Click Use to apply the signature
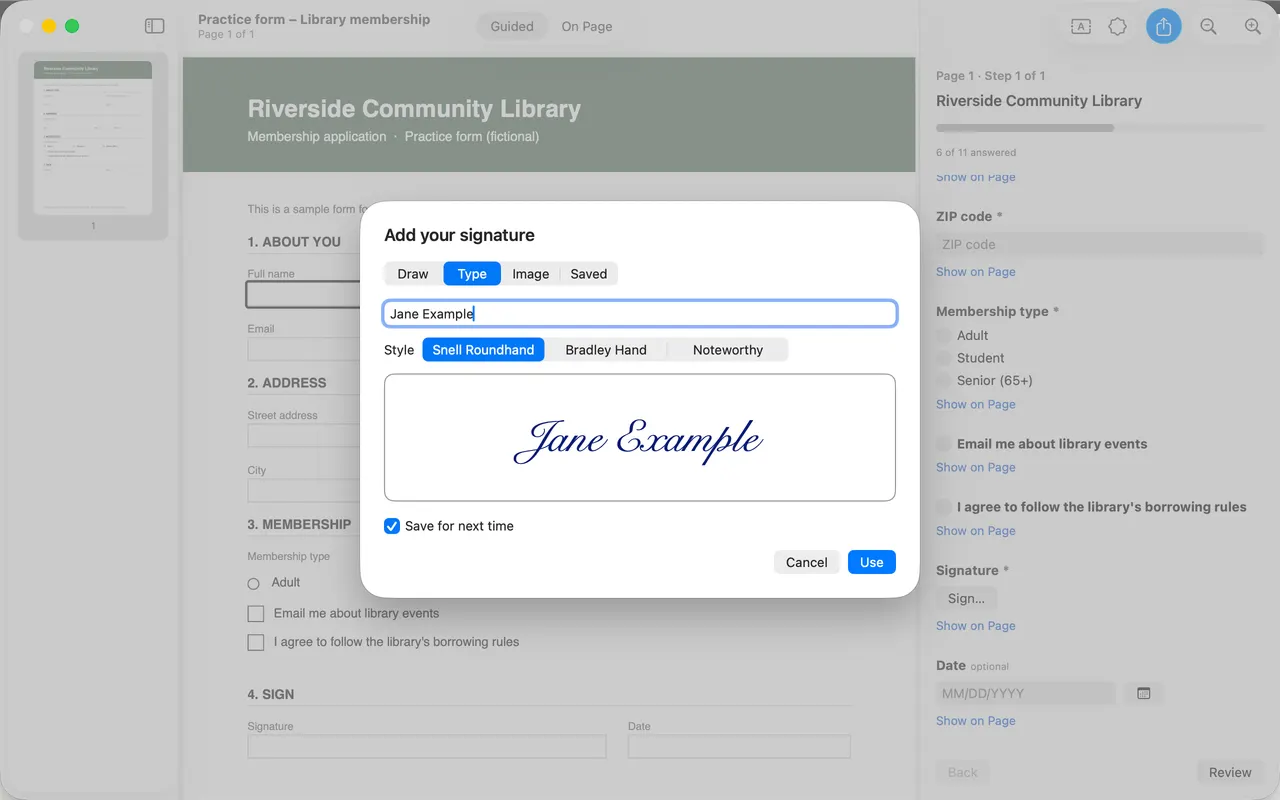This screenshot has width=1280, height=800. tap(872, 562)
